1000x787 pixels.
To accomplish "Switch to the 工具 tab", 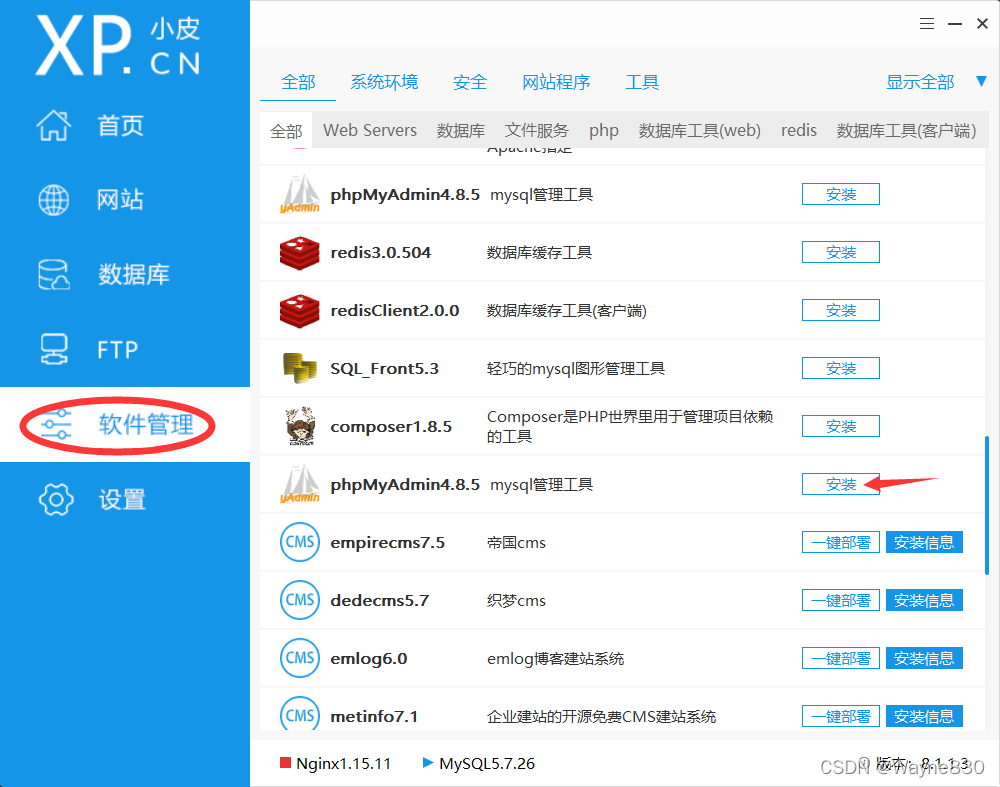I will click(x=642, y=82).
